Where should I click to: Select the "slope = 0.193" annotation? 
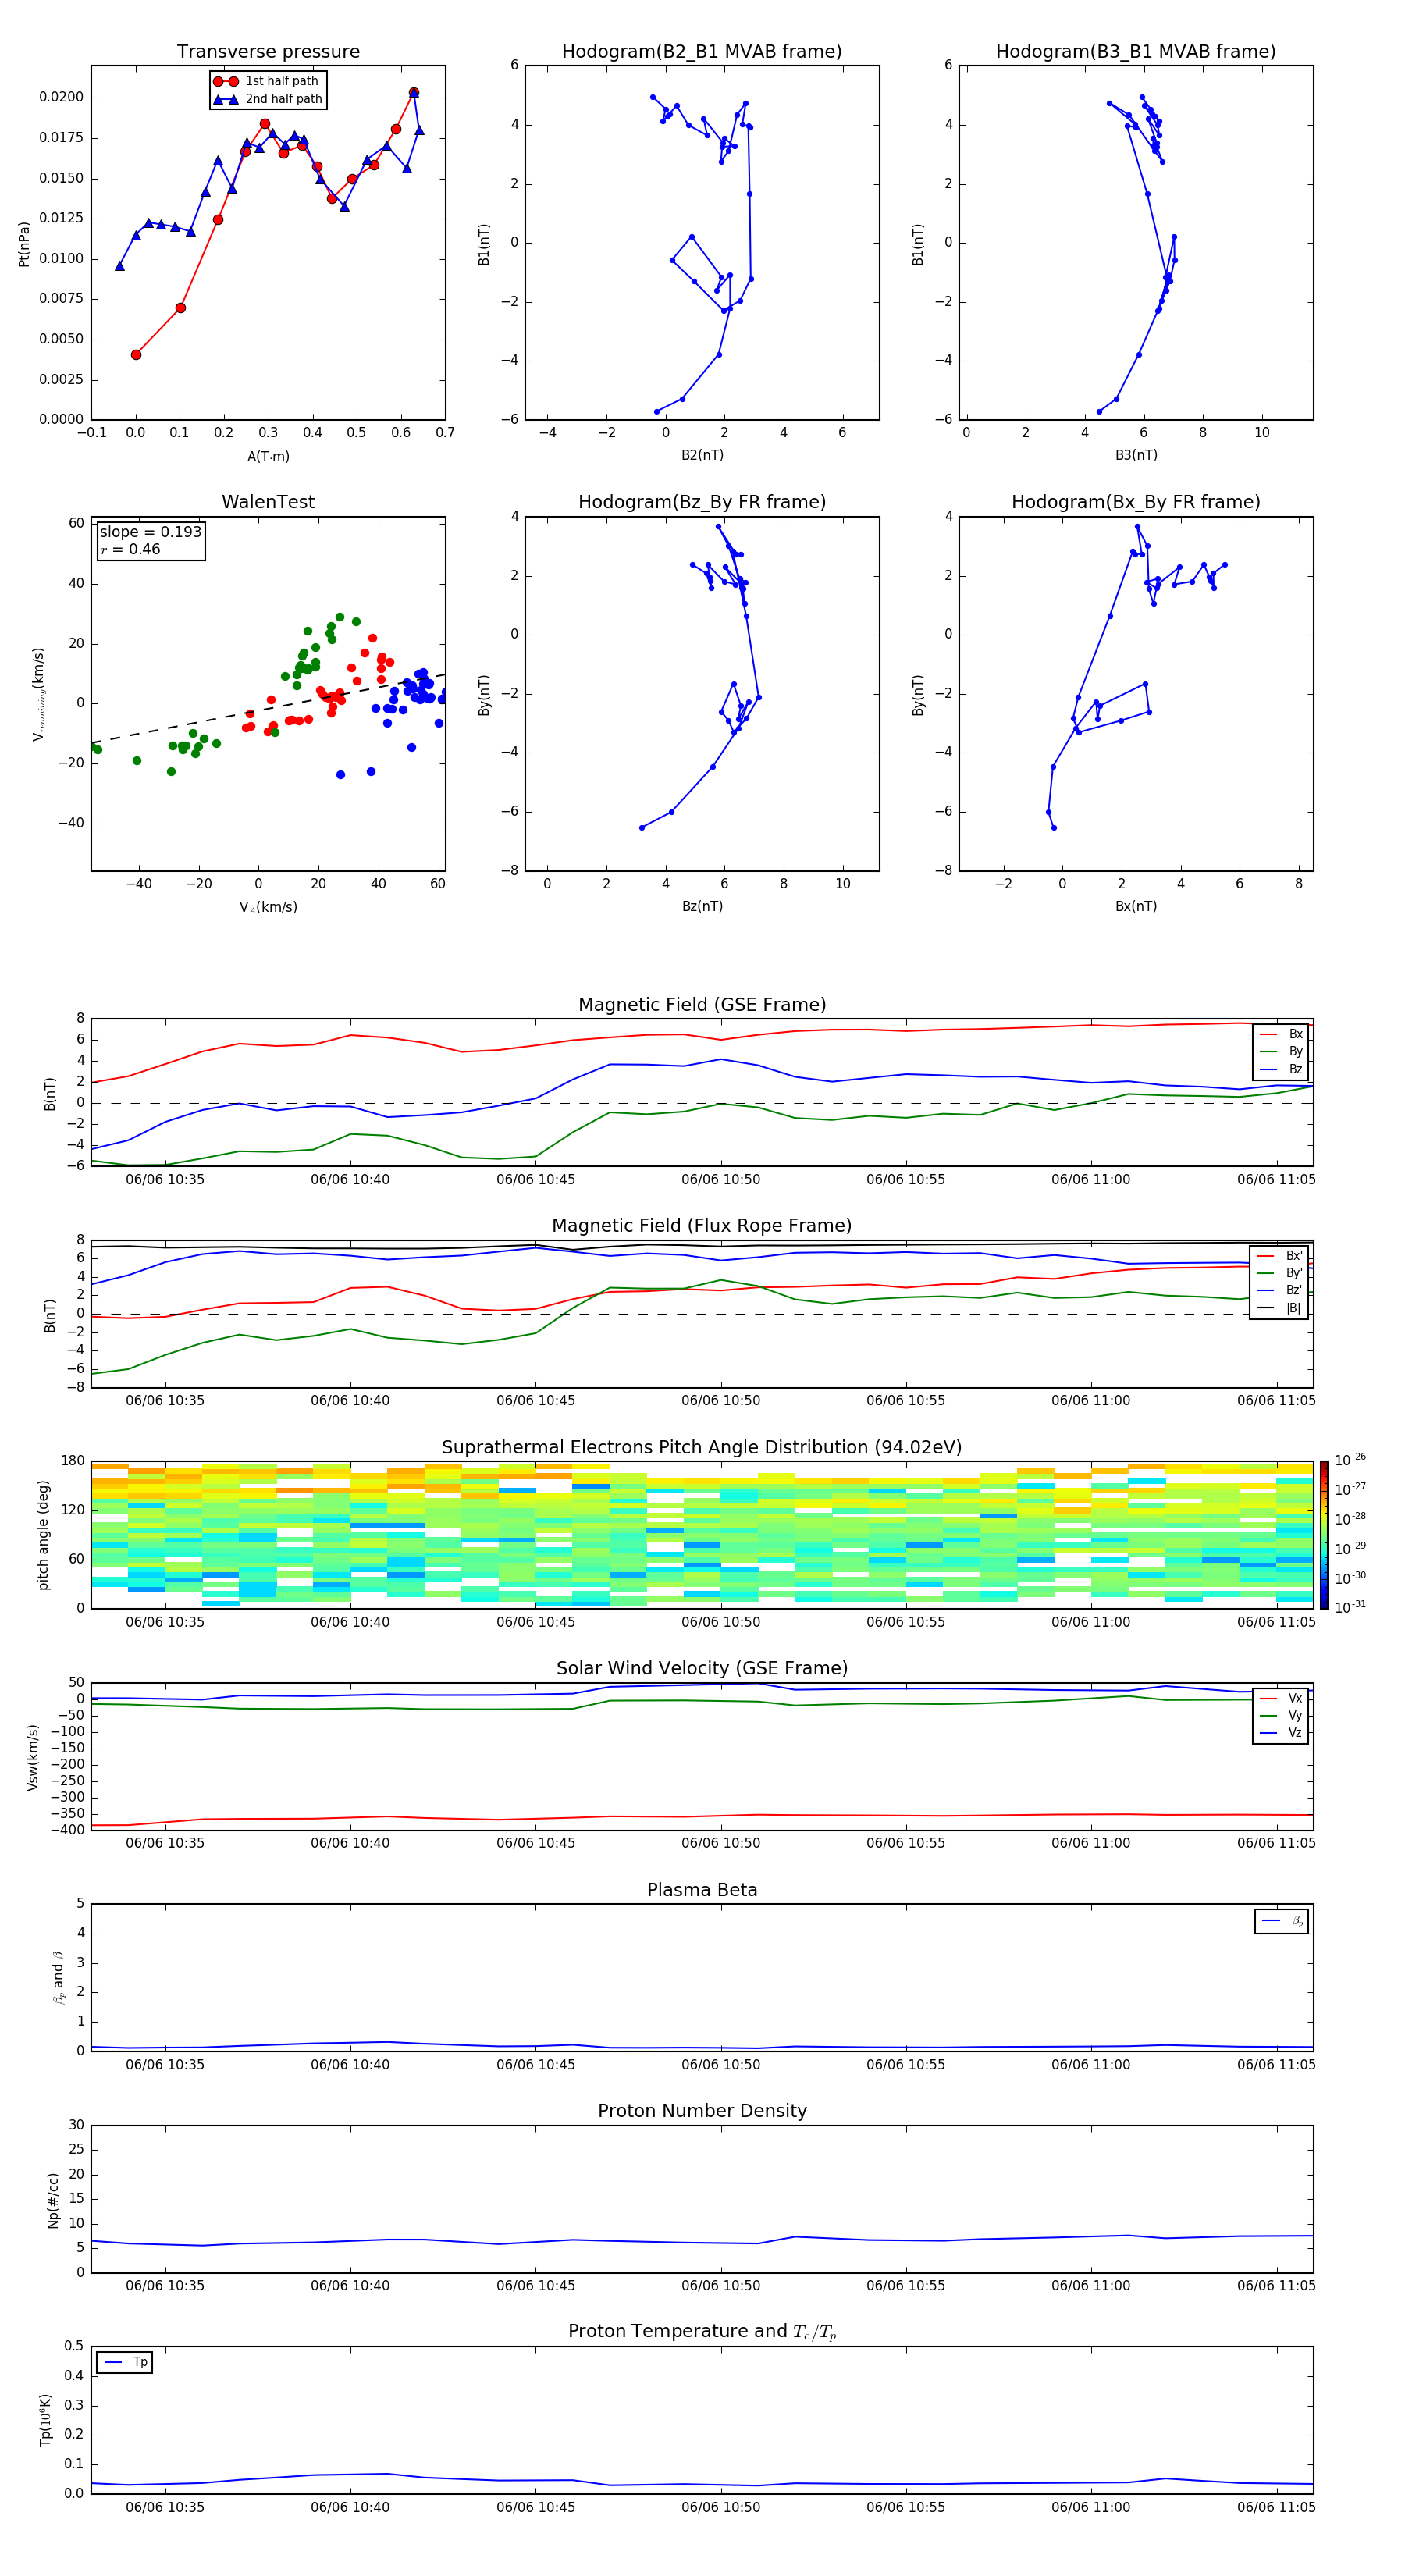[151, 532]
